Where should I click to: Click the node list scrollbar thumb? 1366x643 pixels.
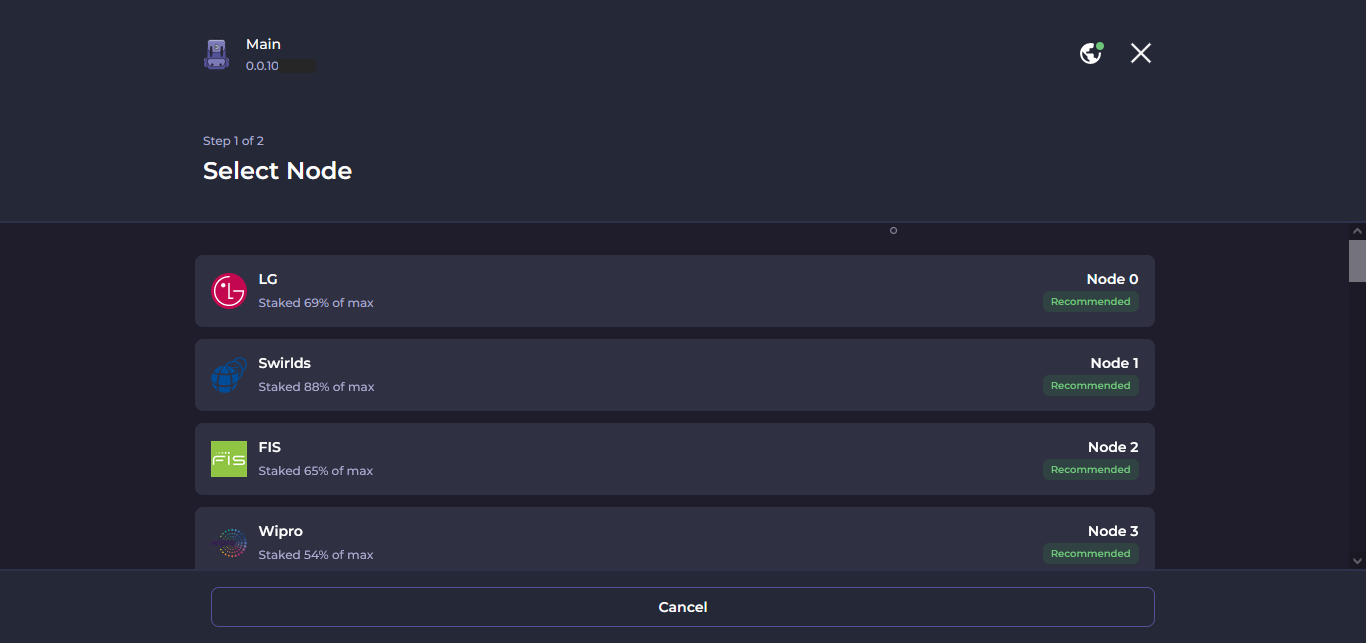[x=1357, y=260]
